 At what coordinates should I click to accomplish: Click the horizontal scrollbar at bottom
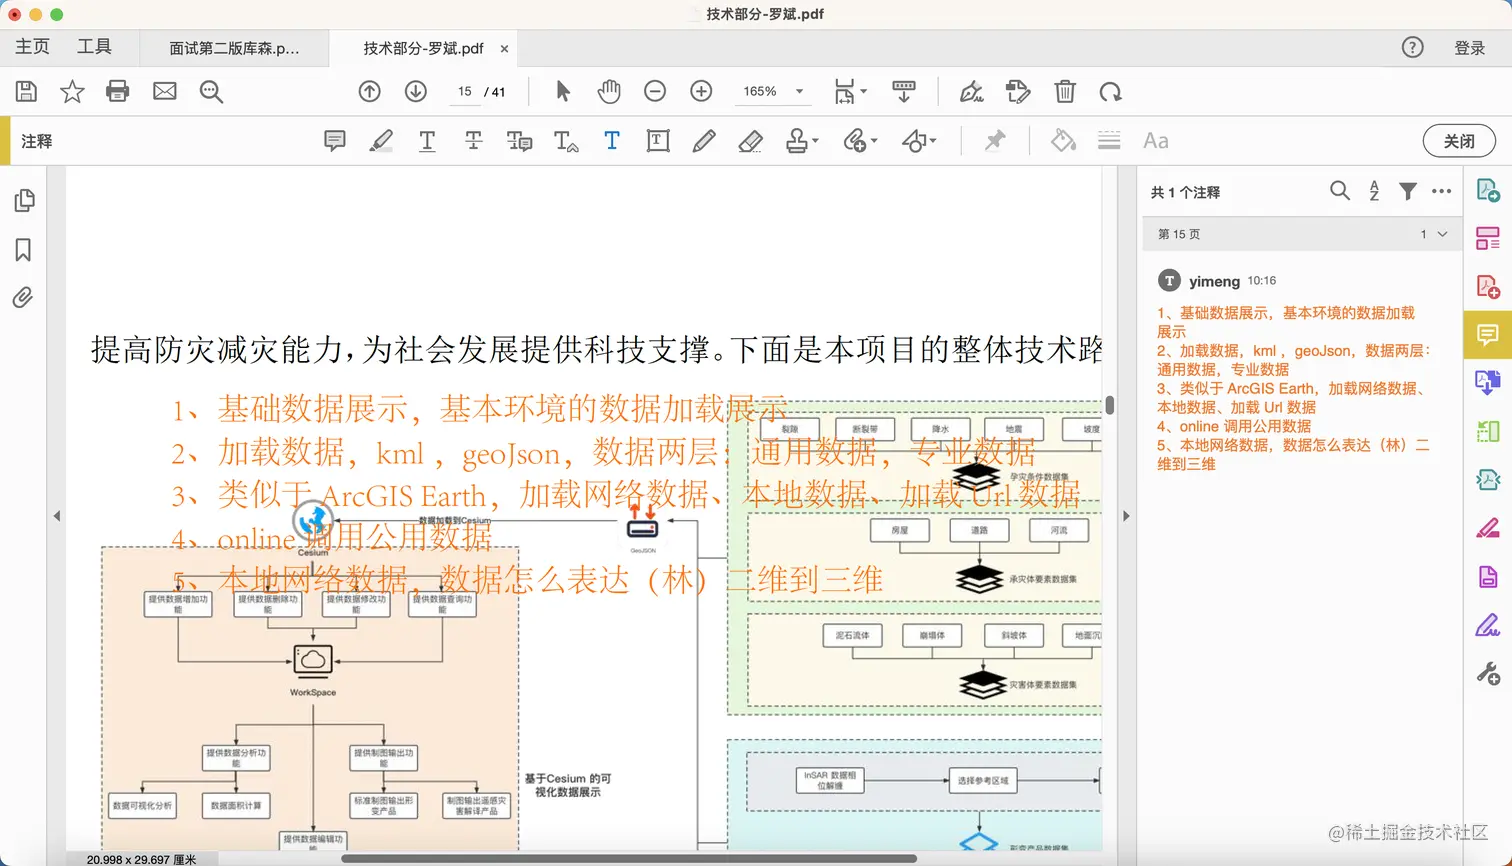(x=629, y=858)
